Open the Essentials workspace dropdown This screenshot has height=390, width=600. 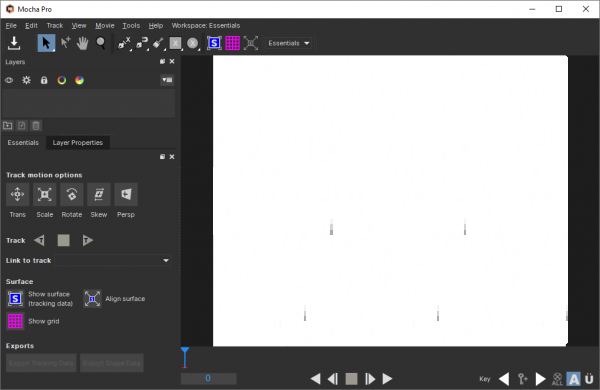[289, 43]
